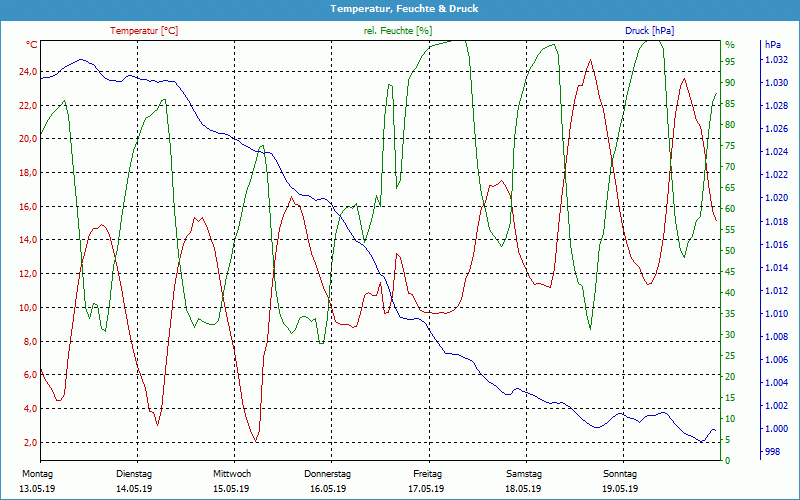Click the '%' unit atop humidity axis
Image resolution: width=800 pixels, height=500 pixels.
tap(730, 45)
